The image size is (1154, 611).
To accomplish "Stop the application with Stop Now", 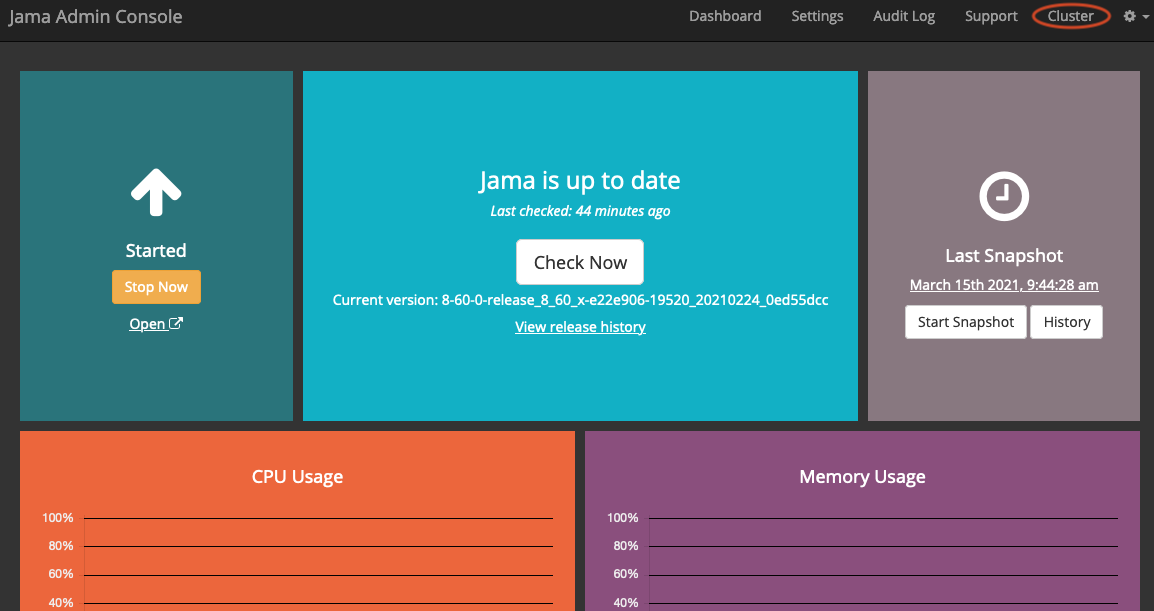I will 156,287.
